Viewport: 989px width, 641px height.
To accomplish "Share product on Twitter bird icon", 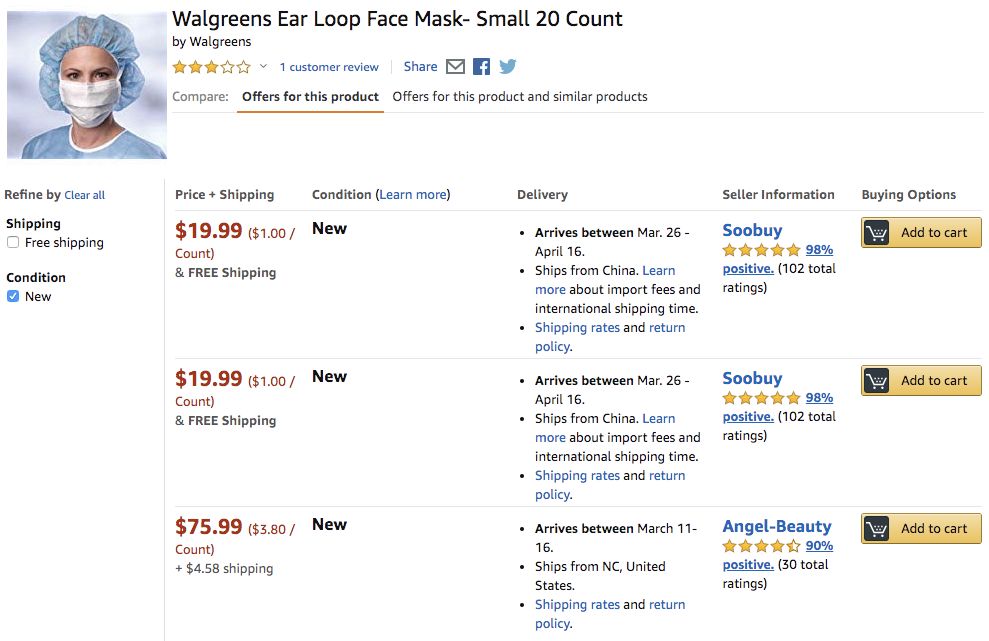I will point(508,67).
